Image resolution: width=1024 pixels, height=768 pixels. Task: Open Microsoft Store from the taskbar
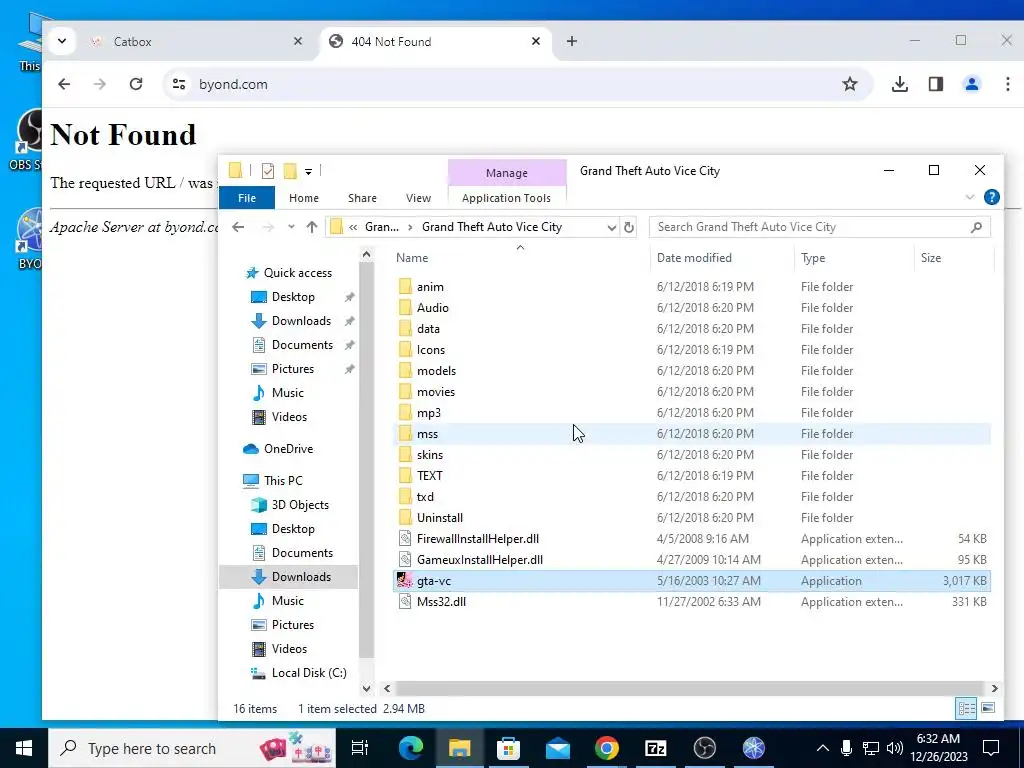[x=509, y=748]
